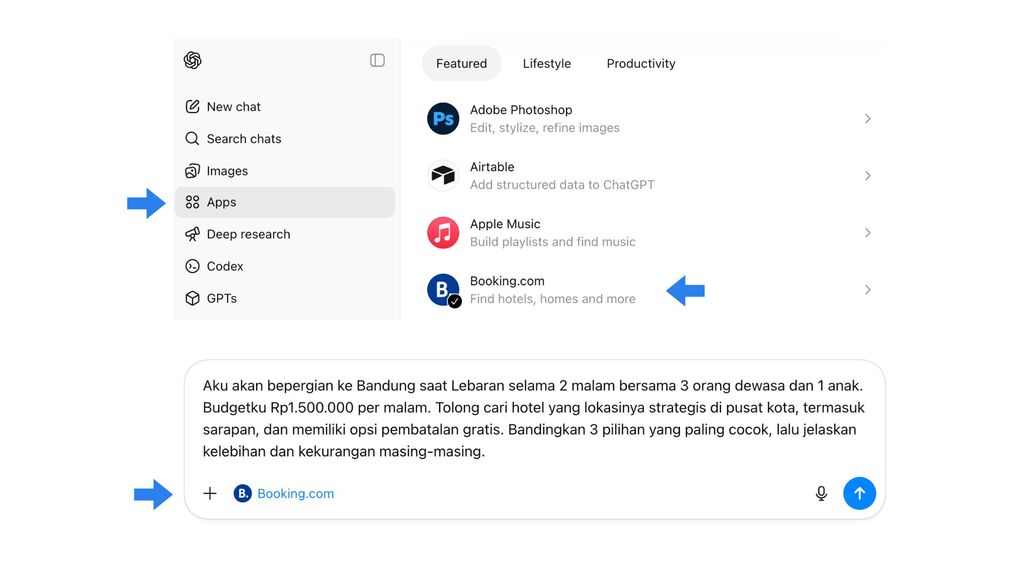Open the attachment menu with the plus icon
1024x576 pixels.
click(x=210, y=493)
